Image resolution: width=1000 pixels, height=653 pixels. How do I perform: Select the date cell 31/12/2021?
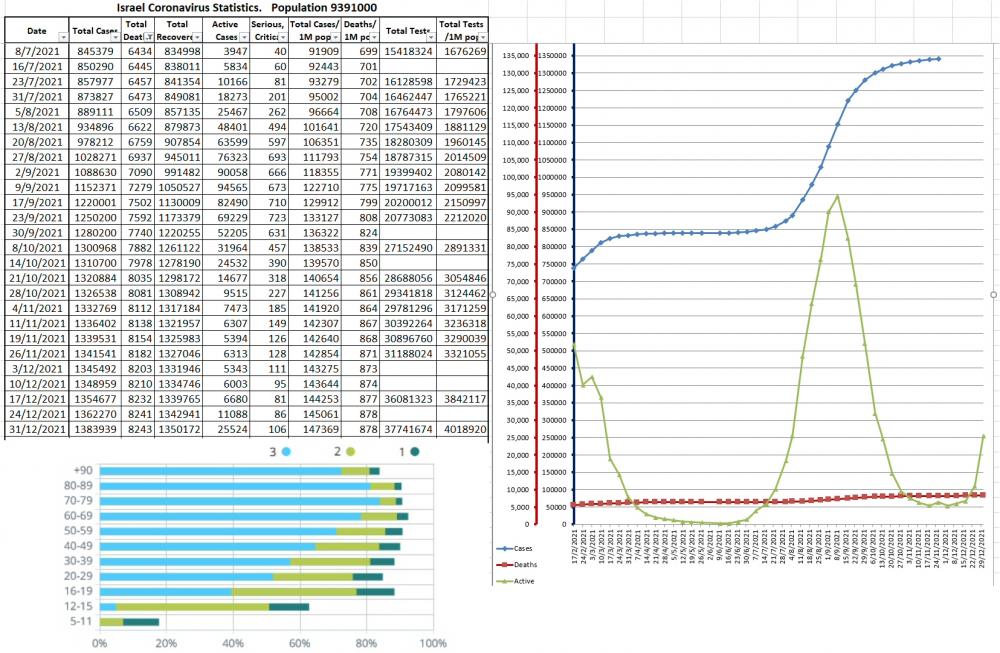pos(37,430)
